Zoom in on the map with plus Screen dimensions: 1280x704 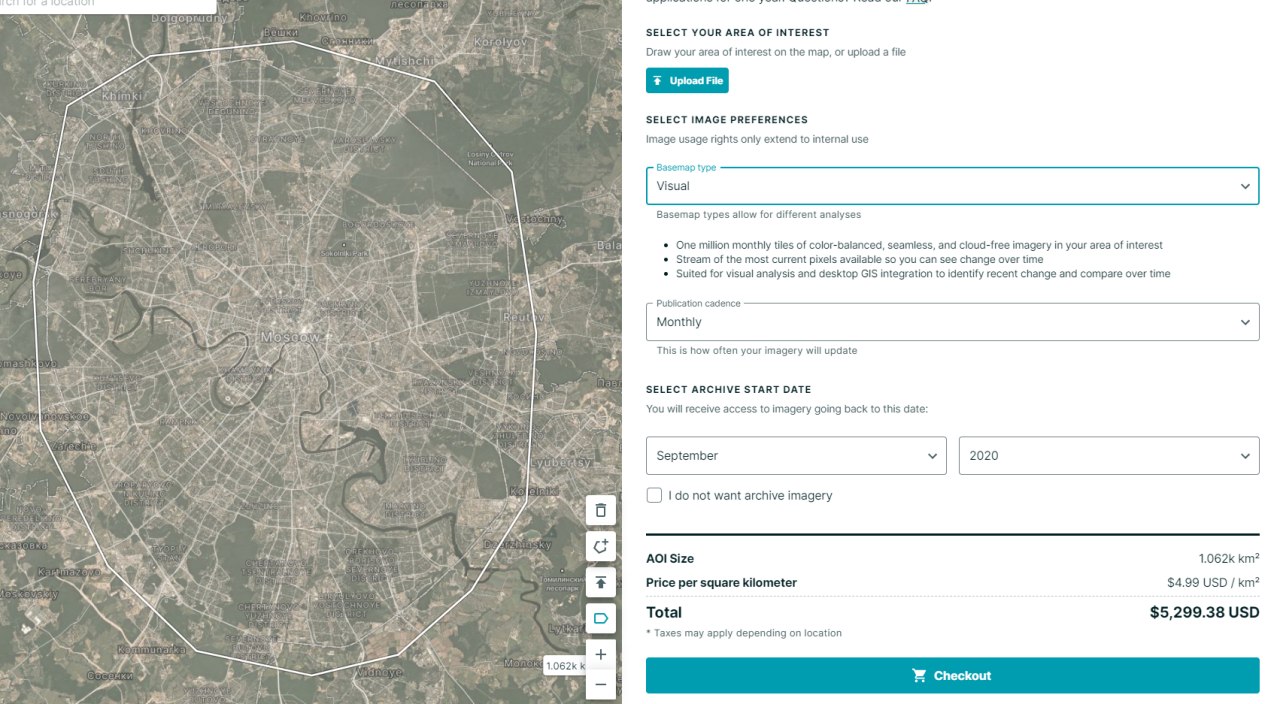coord(600,655)
